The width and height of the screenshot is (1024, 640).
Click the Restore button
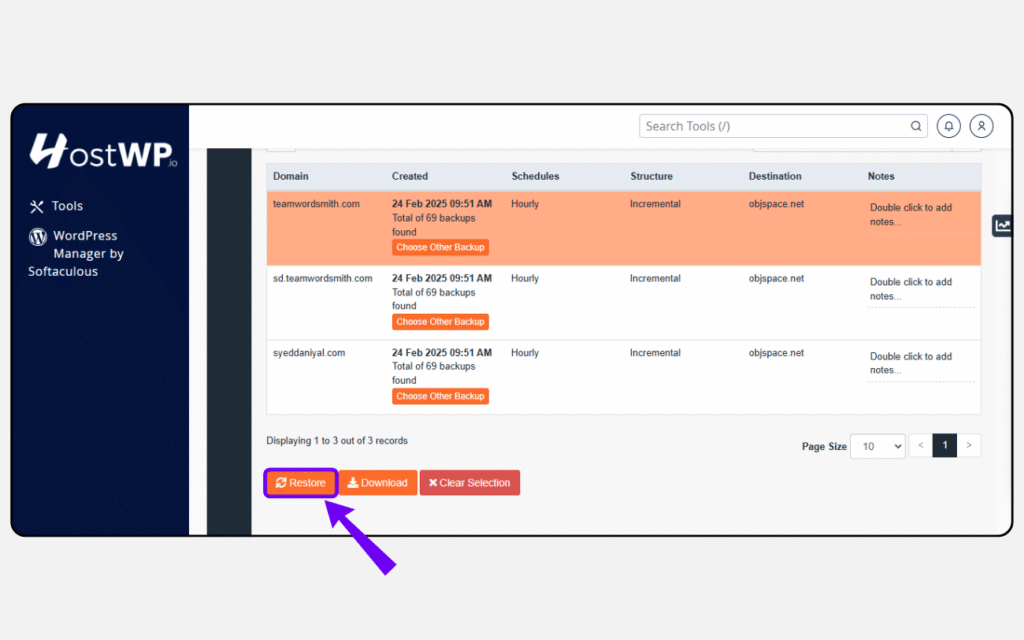[300, 482]
